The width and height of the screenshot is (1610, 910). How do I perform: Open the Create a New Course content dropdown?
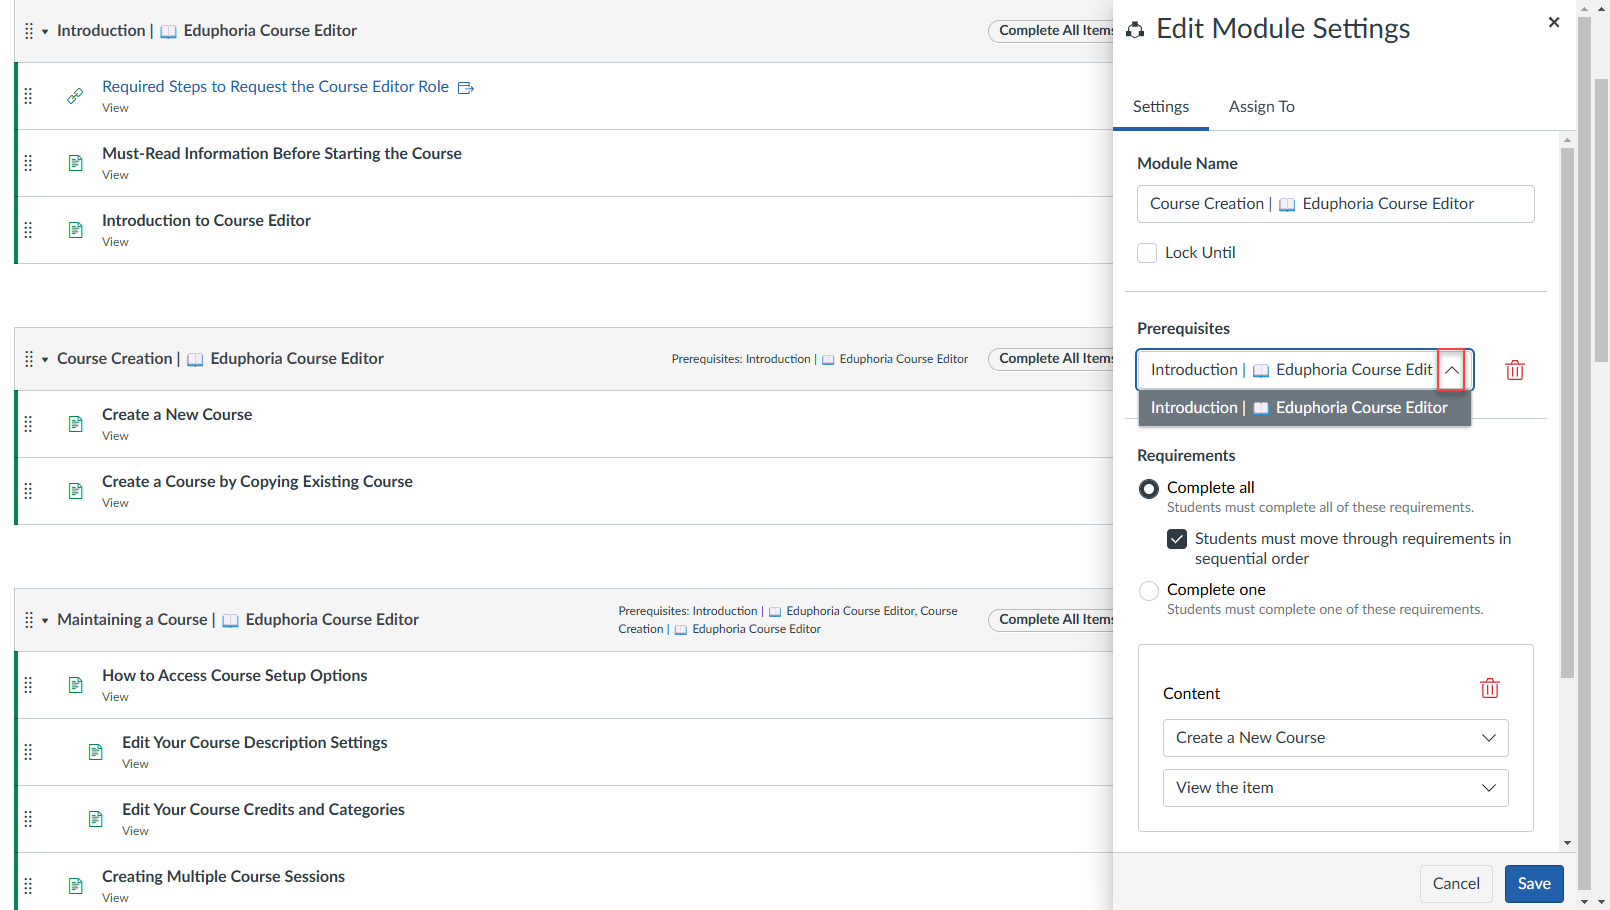click(x=1335, y=738)
